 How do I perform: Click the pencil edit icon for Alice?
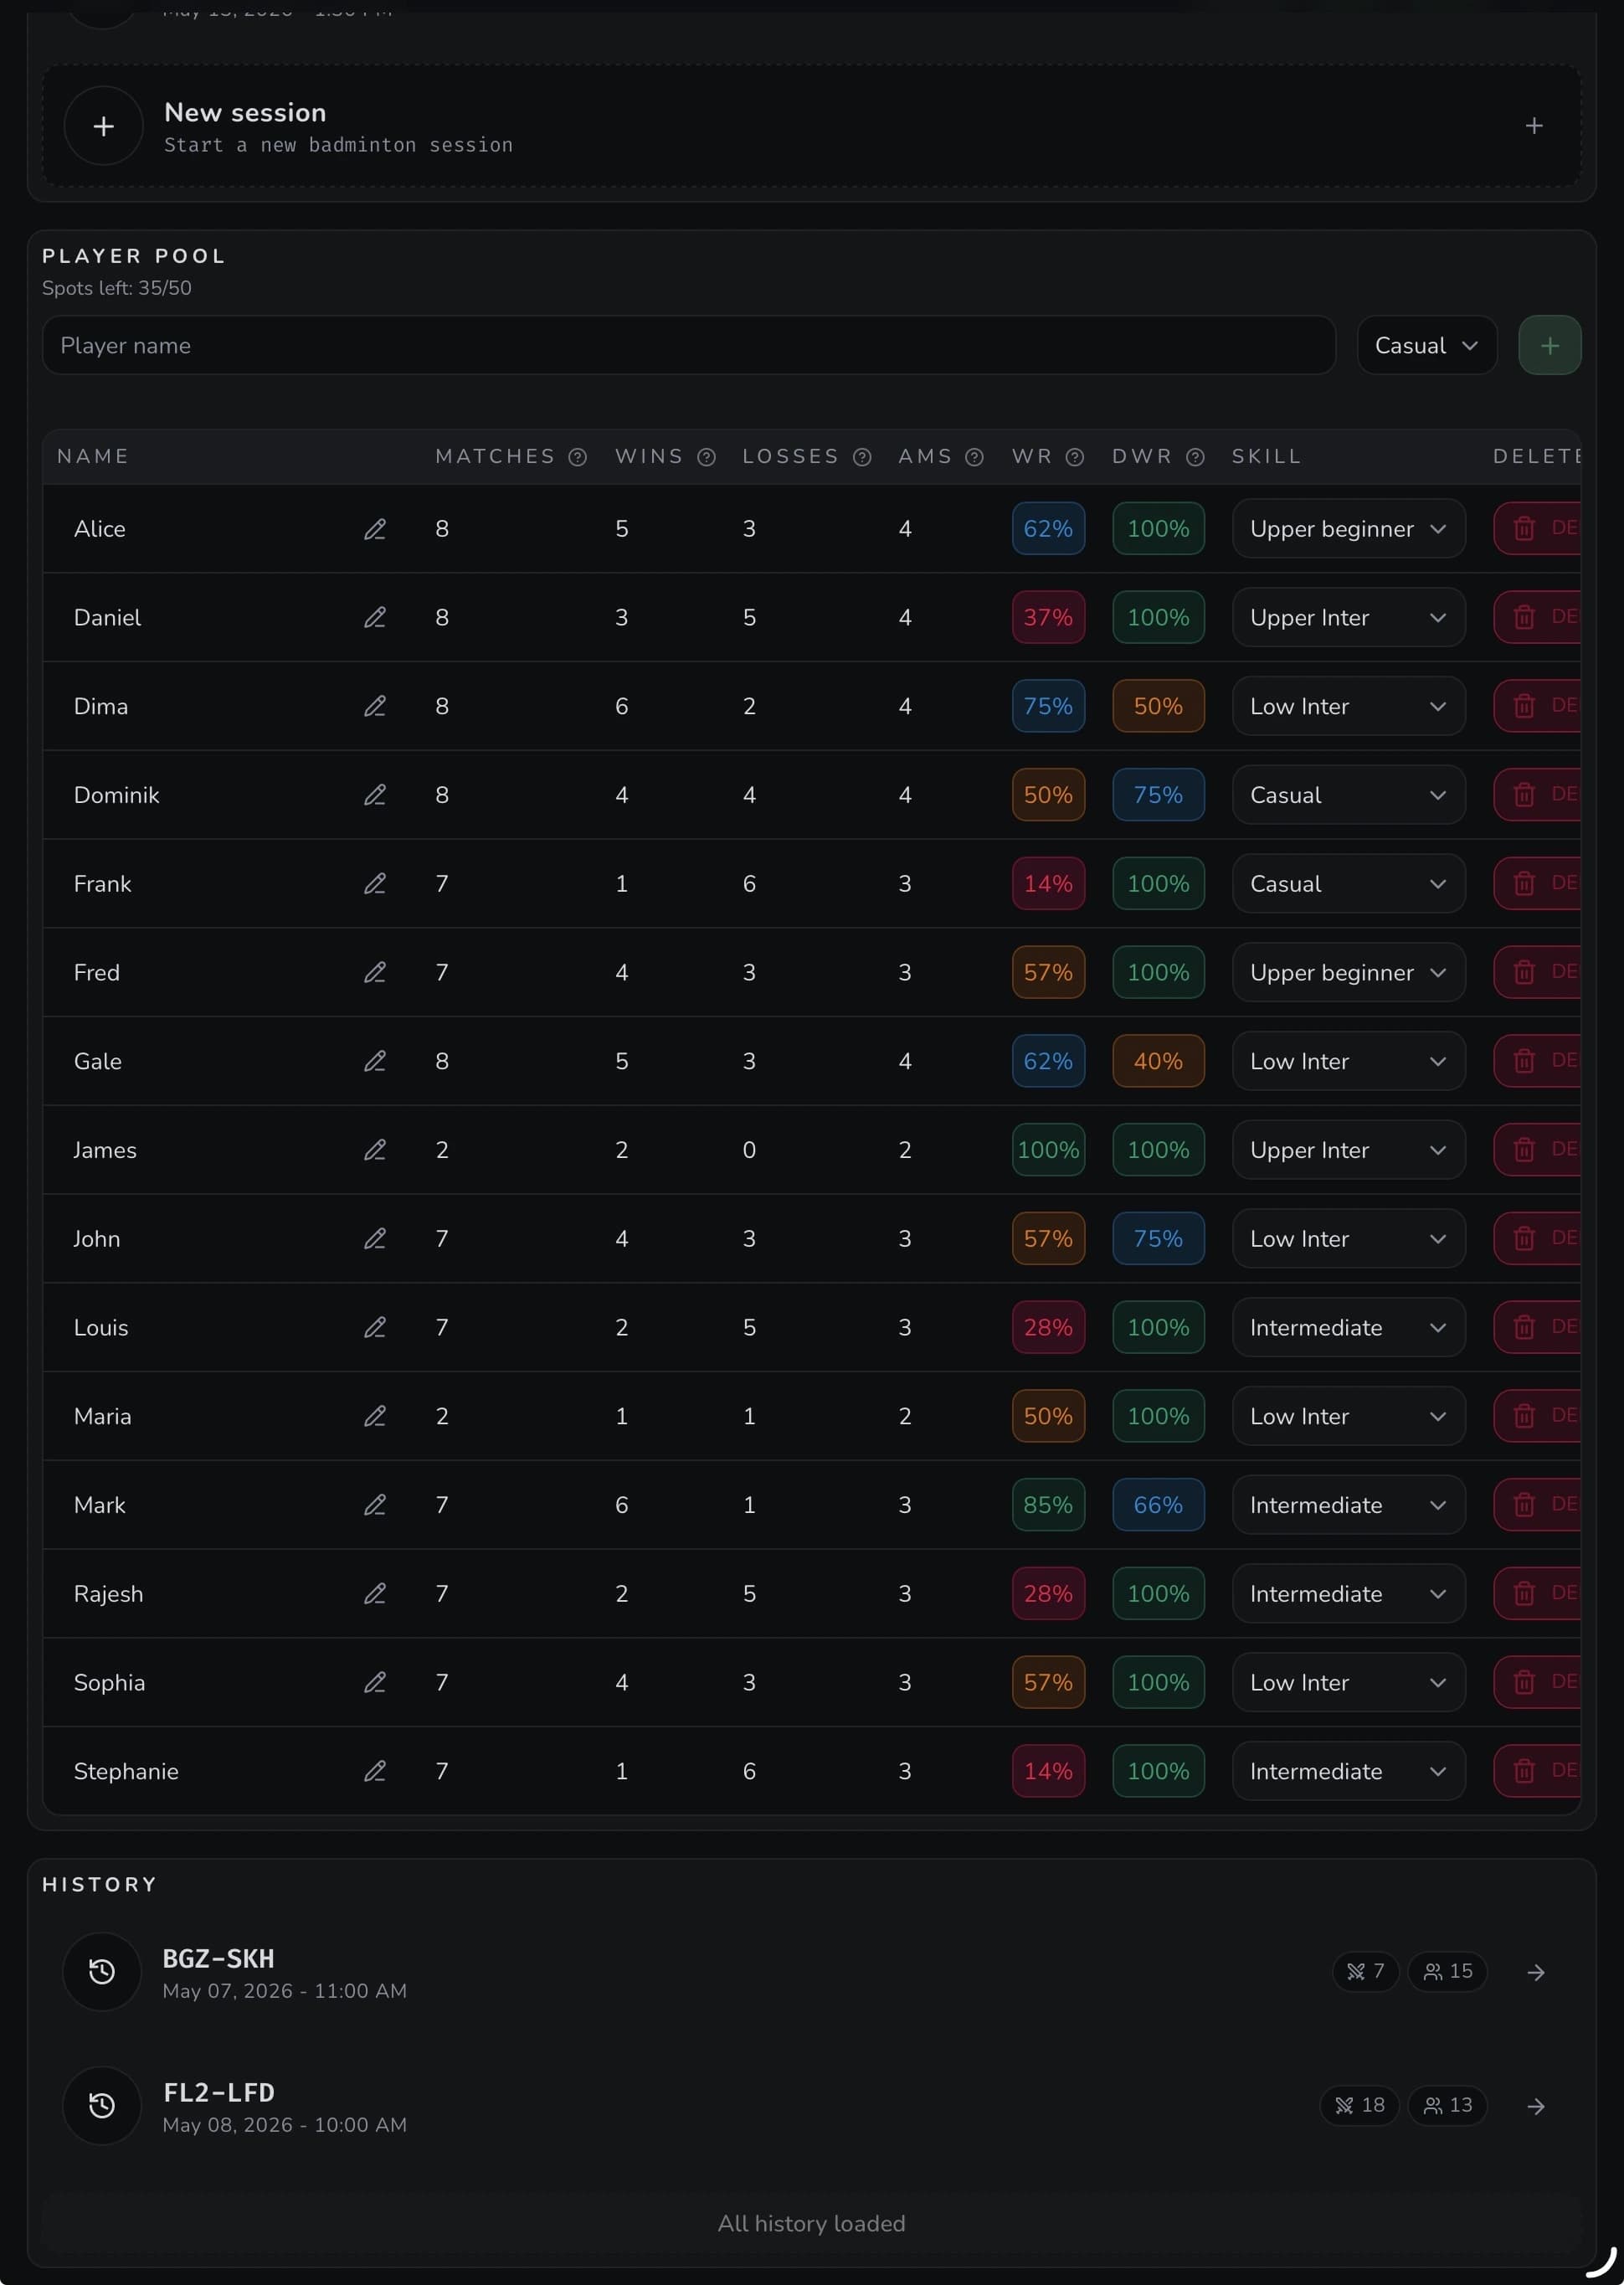tap(375, 529)
